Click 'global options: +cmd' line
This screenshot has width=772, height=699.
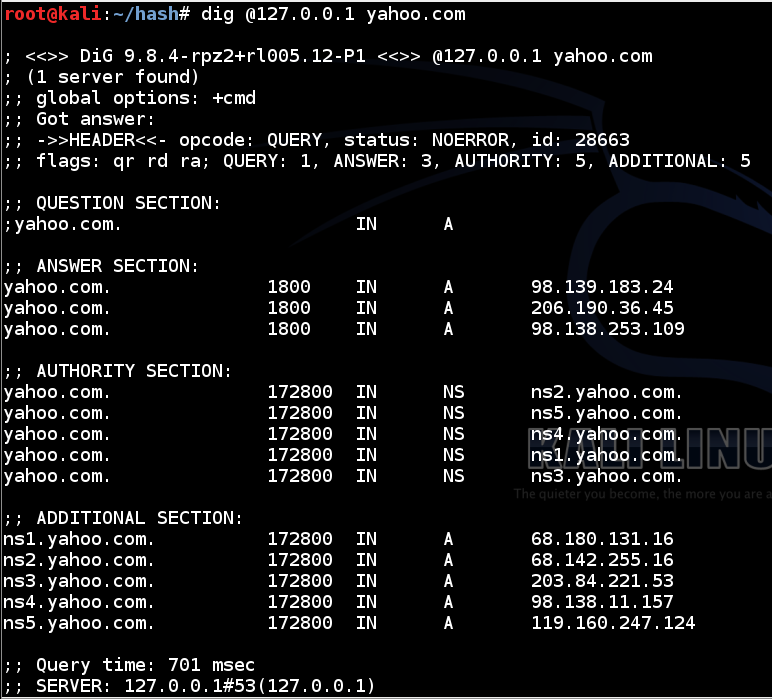130,98
